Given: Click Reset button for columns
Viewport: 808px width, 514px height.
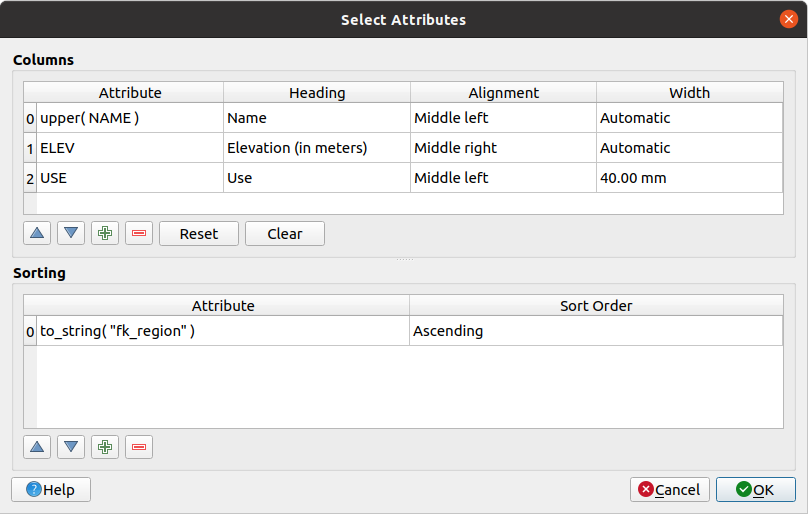Looking at the screenshot, I should pyautogui.click(x=199, y=234).
